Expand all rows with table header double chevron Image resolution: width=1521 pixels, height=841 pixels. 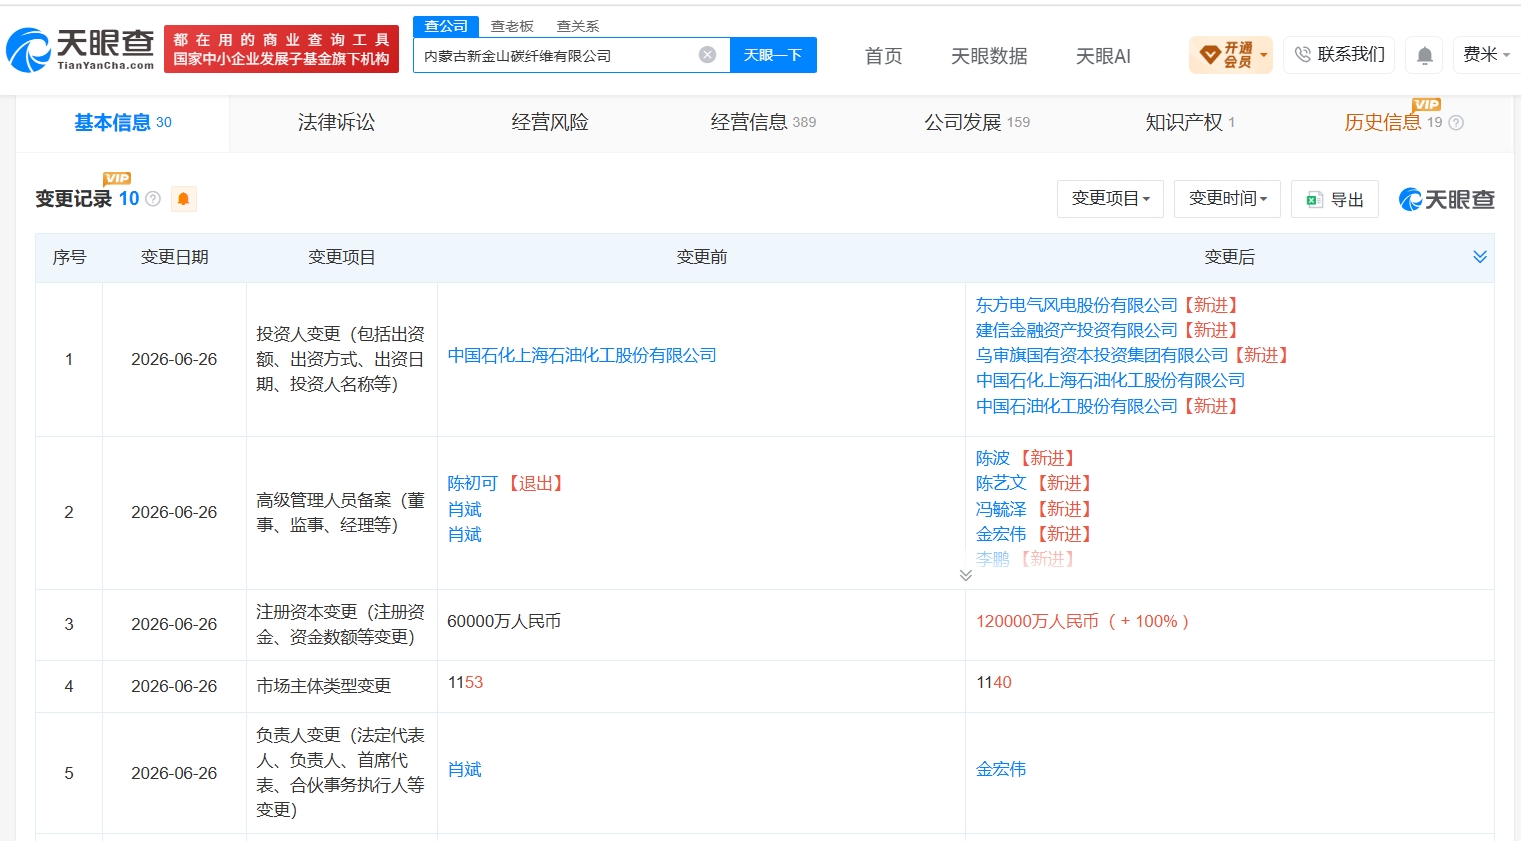pos(1480,257)
